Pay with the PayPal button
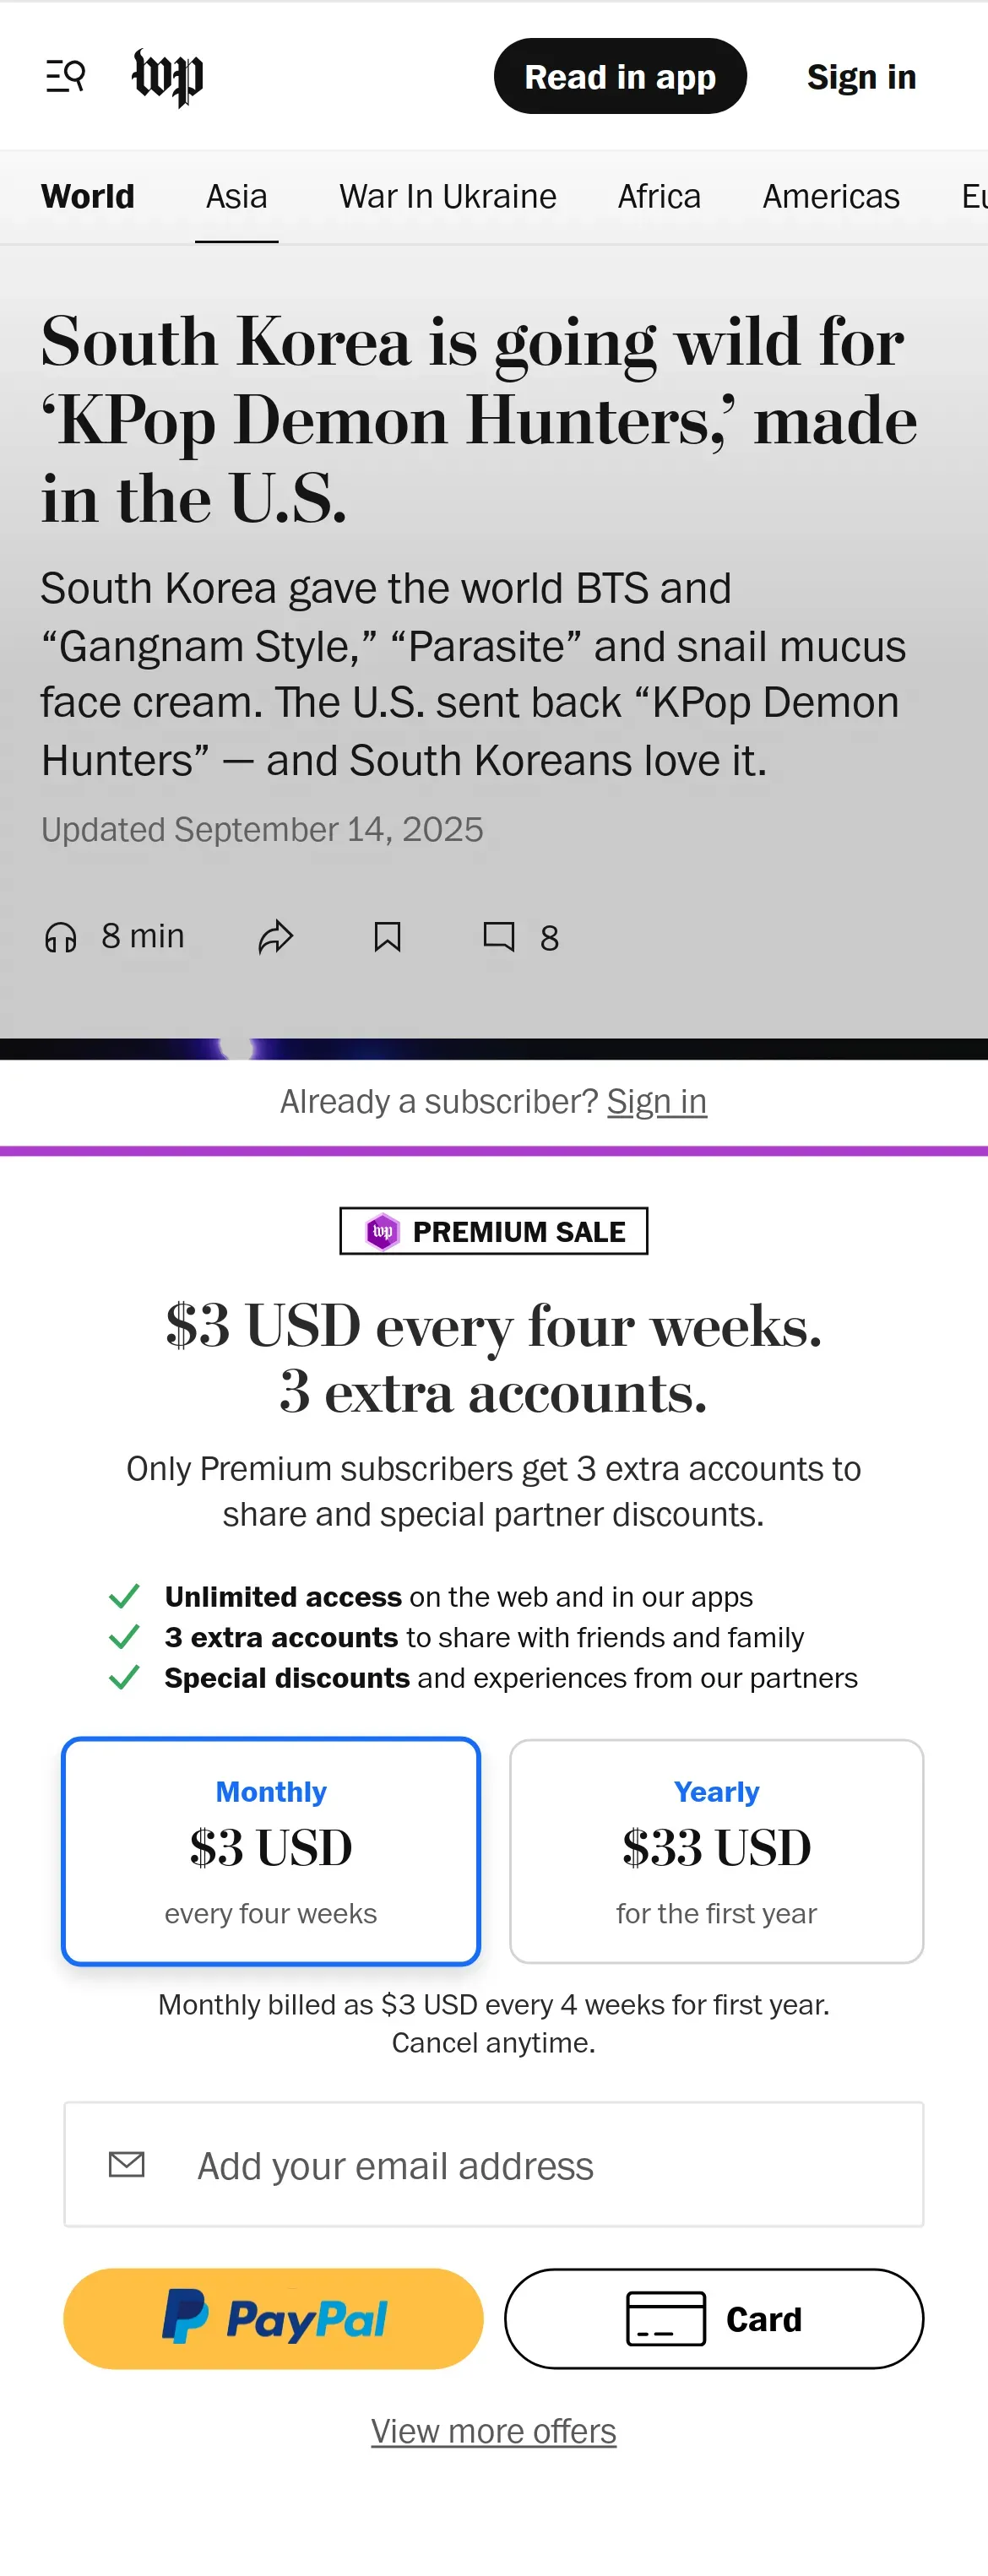988x2576 pixels. [273, 2318]
